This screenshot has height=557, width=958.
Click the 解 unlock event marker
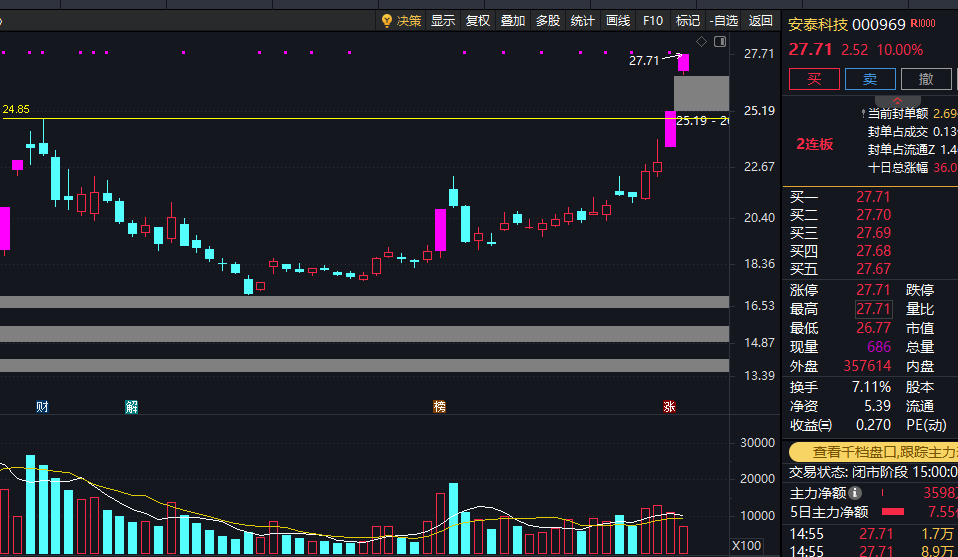(x=131, y=407)
